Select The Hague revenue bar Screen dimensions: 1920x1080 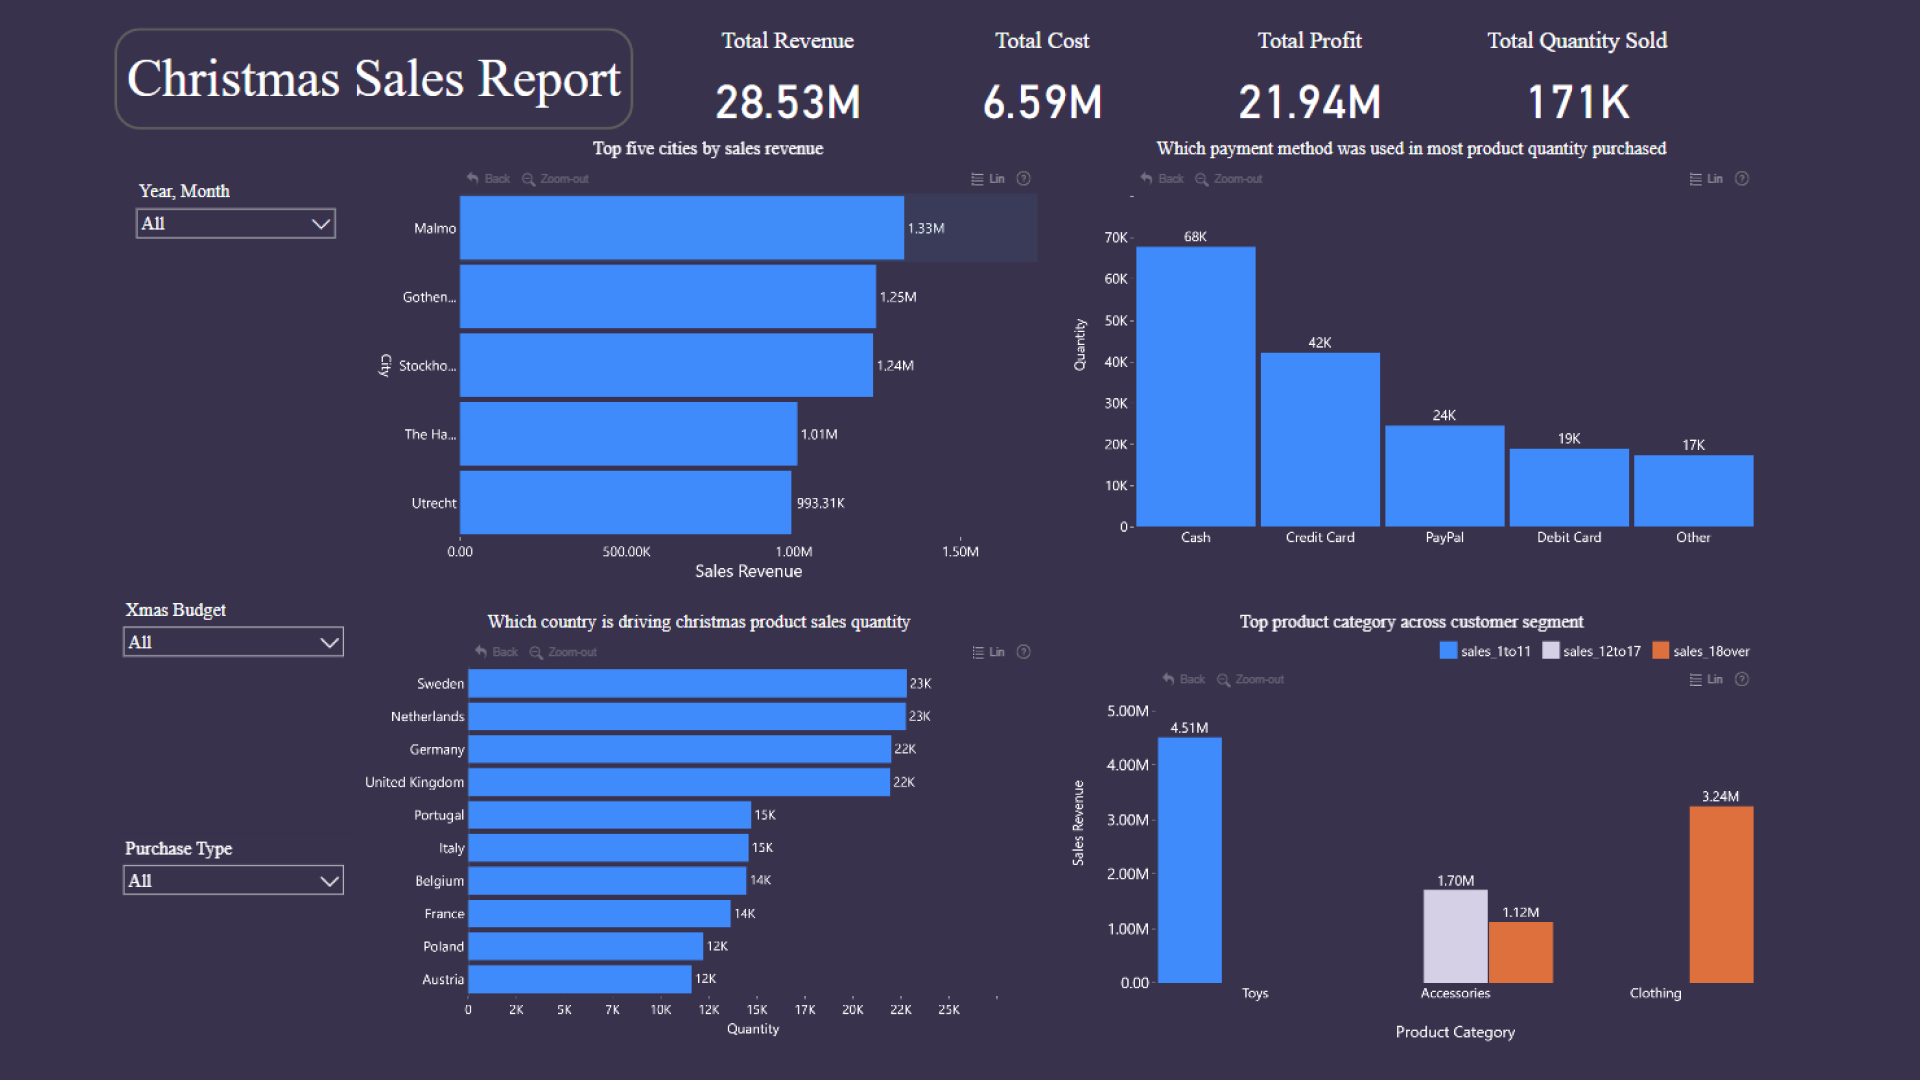pyautogui.click(x=628, y=434)
